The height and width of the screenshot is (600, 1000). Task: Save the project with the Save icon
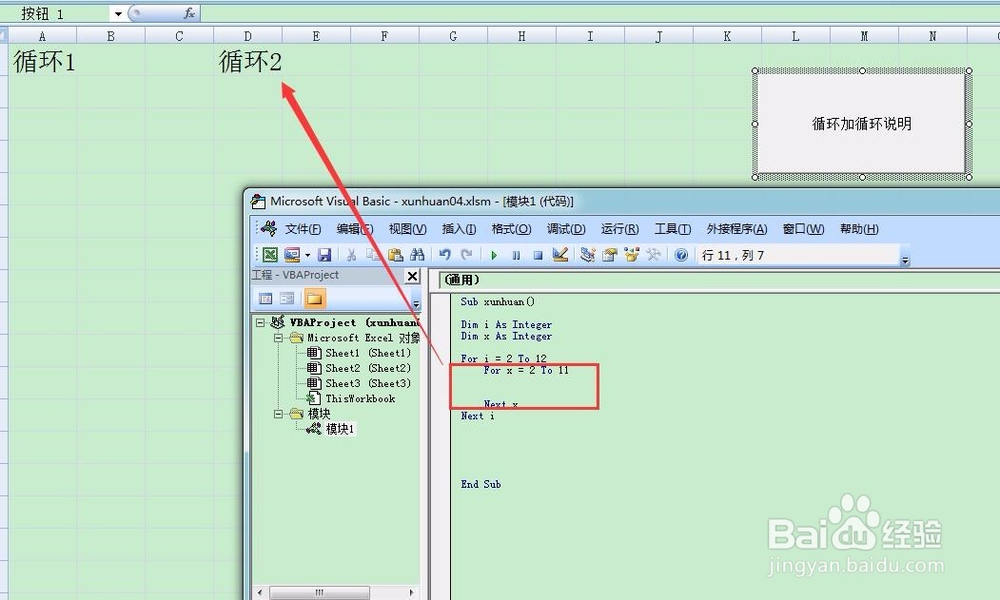[x=327, y=253]
